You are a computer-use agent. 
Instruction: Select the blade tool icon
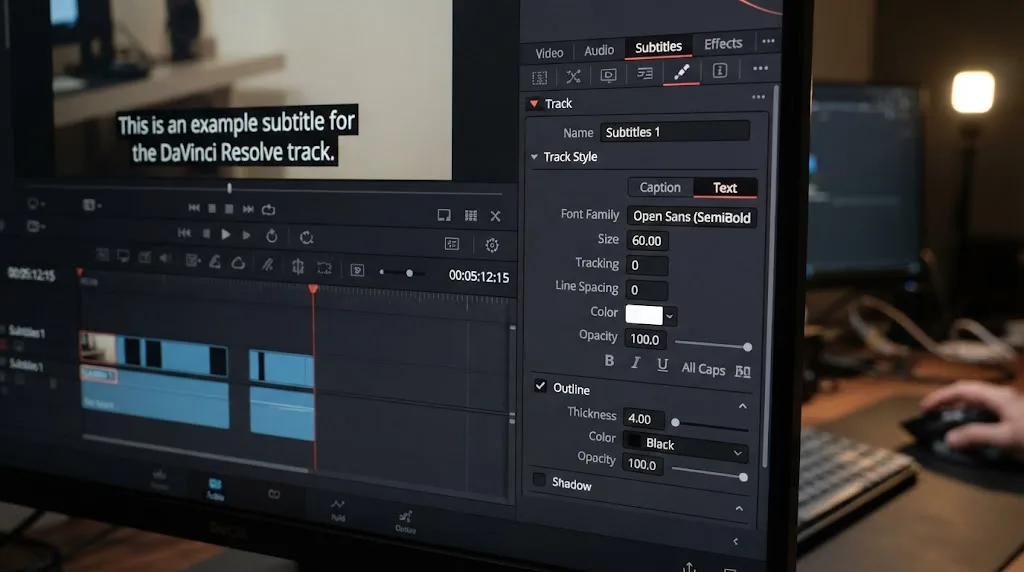click(x=267, y=265)
